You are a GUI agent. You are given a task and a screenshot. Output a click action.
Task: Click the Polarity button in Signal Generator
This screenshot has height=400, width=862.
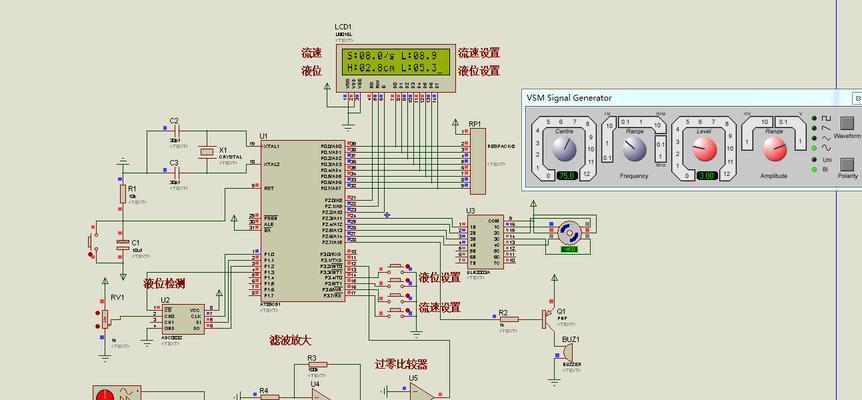tap(847, 165)
